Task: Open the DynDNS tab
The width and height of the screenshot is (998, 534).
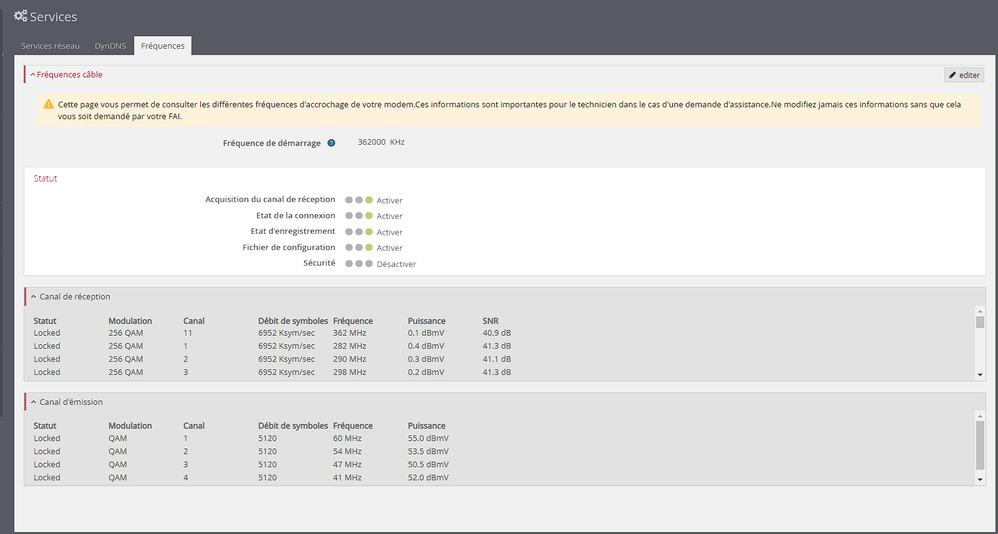Action: tap(110, 46)
